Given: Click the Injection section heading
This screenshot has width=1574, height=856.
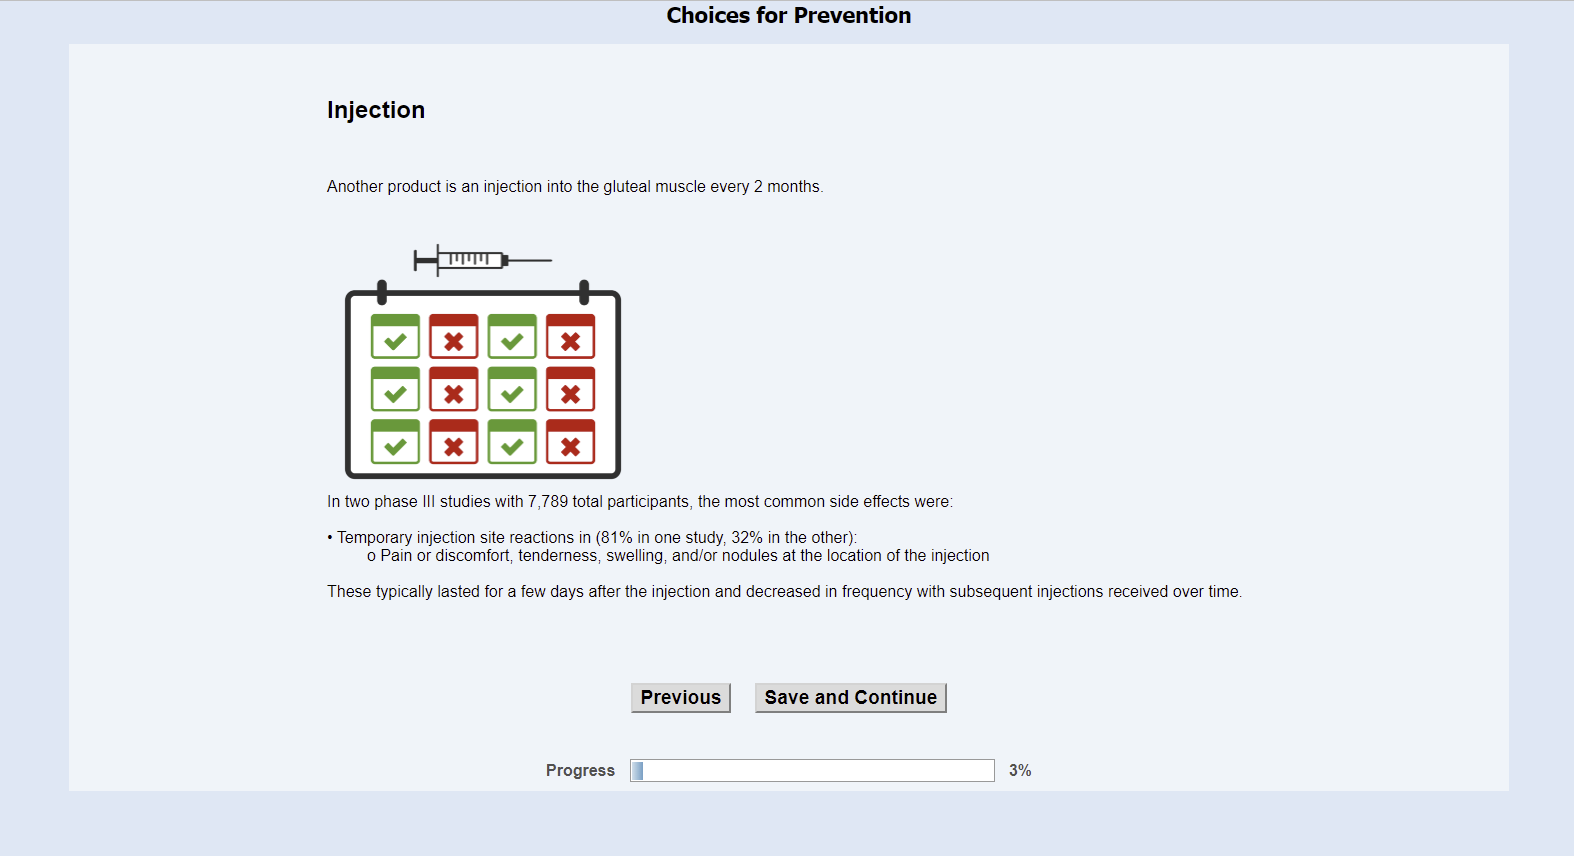Looking at the screenshot, I should [376, 110].
